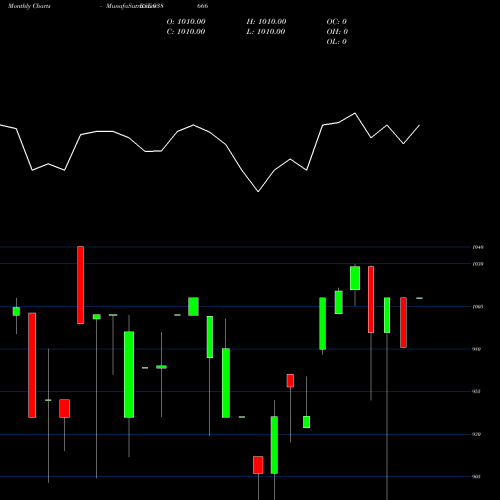Screen dimensions: 500x500
Task: Select the close value "C: 1010.00"
Action: pyautogui.click(x=186, y=32)
